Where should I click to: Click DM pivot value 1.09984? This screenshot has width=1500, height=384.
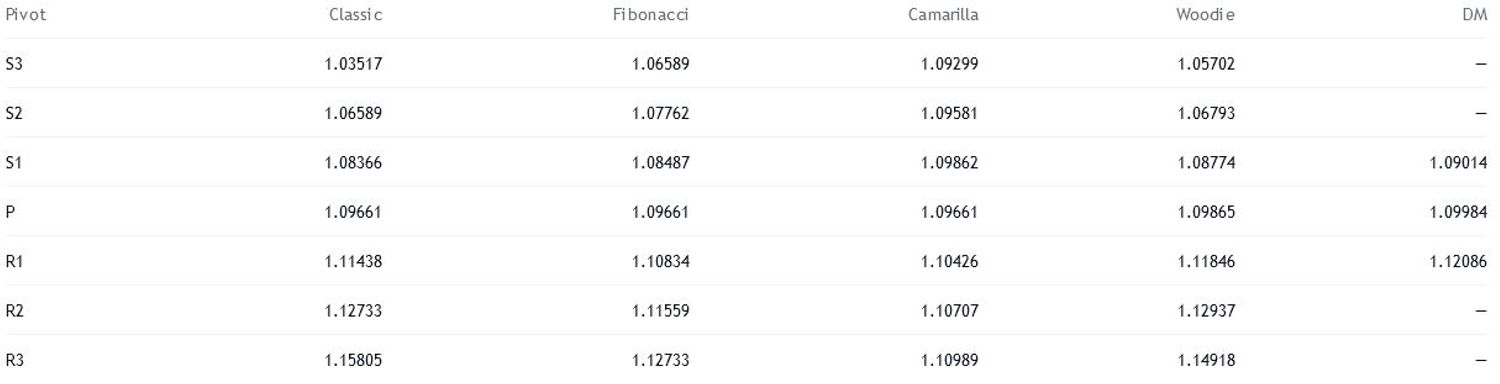point(1459,212)
